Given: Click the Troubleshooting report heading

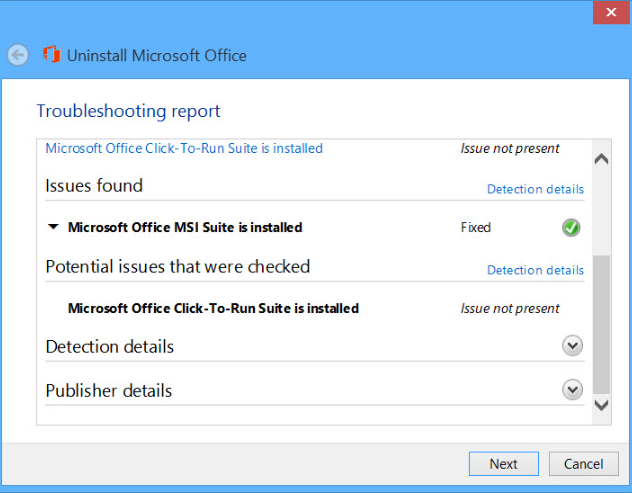Looking at the screenshot, I should [x=128, y=111].
